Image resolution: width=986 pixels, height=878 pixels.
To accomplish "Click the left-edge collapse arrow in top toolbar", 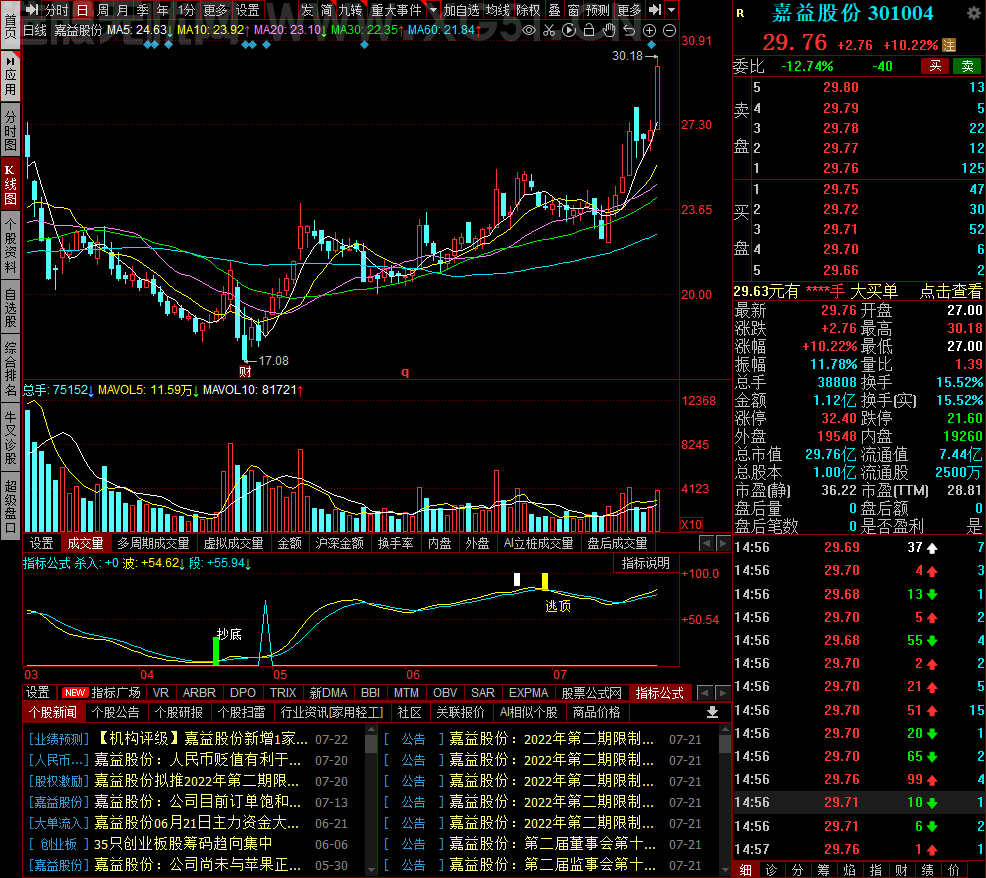I will point(32,10).
